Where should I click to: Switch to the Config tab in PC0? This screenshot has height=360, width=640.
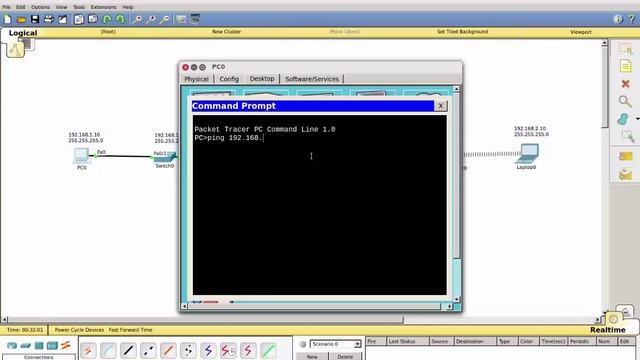229,79
